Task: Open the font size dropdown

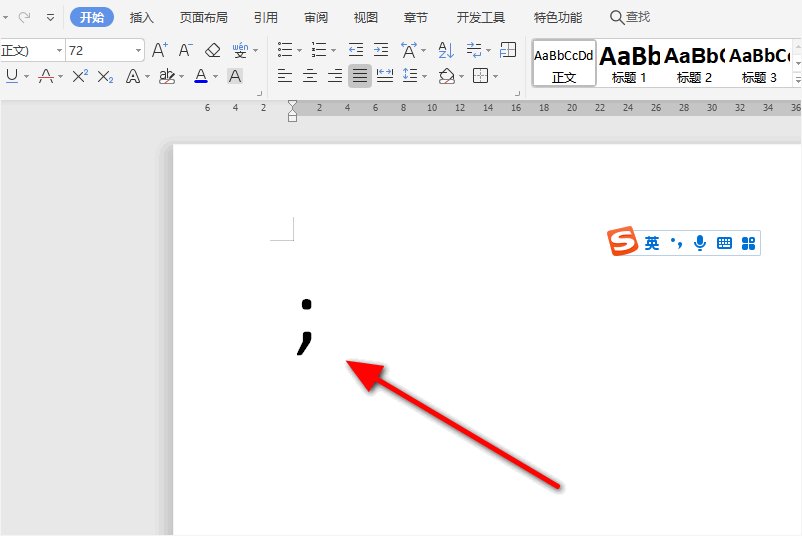Action: (138, 50)
